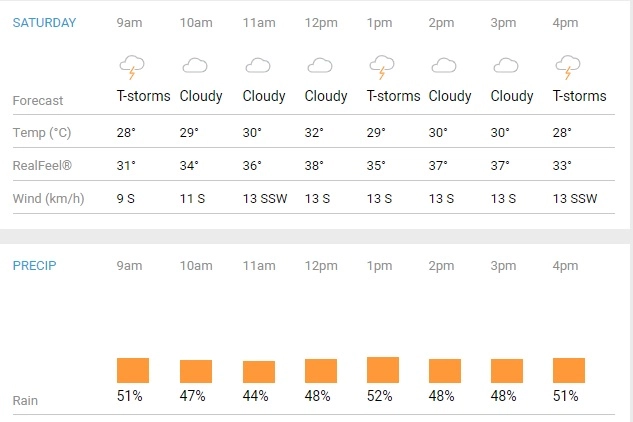Click the 12pm cloudy forecast icon
633x422 pixels.
[320, 67]
